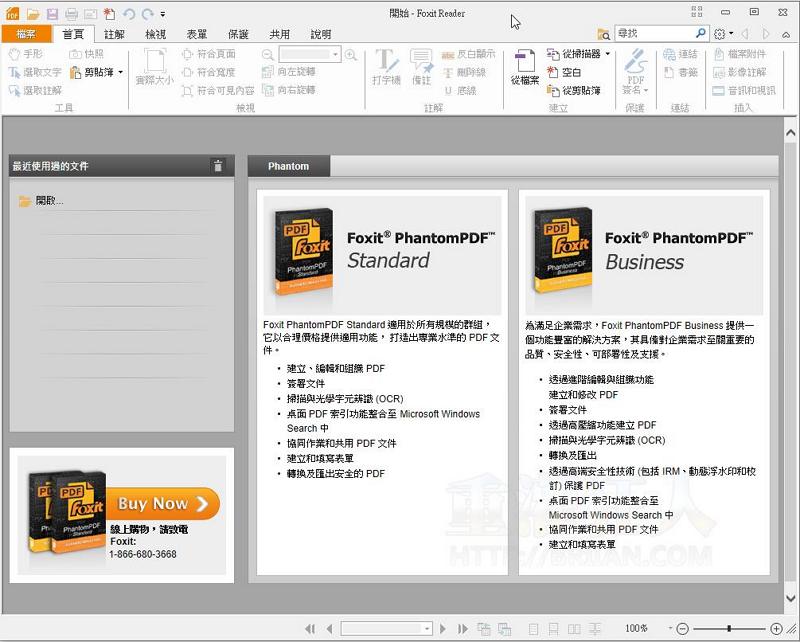Screen dimensions: 800x642
Task: Click the Print icon in the quick access toolbar
Action: (x=71, y=14)
